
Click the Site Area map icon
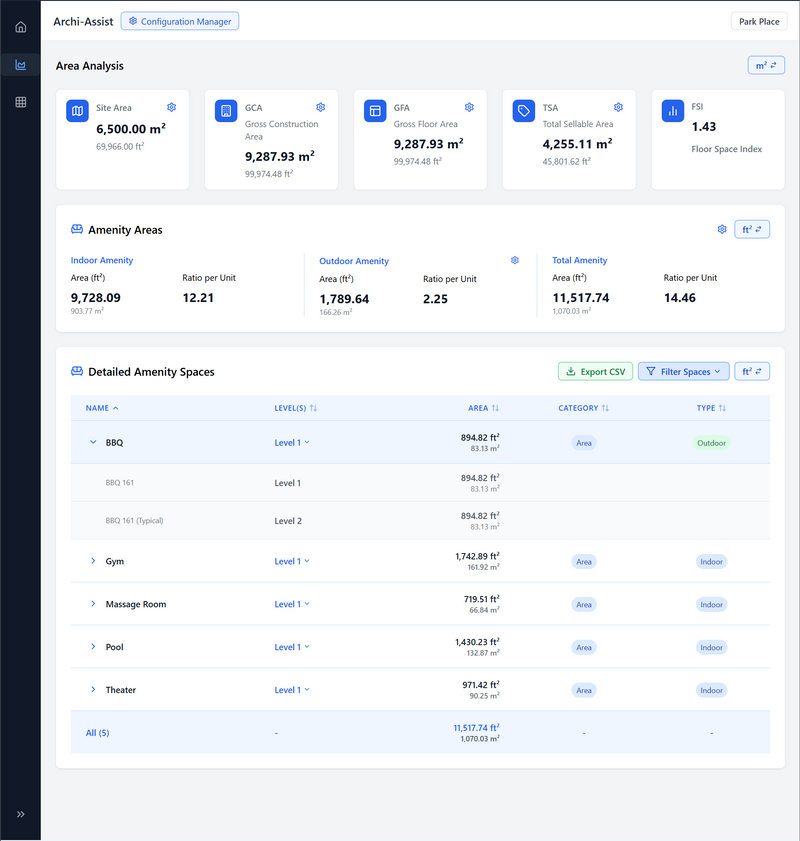pos(77,111)
